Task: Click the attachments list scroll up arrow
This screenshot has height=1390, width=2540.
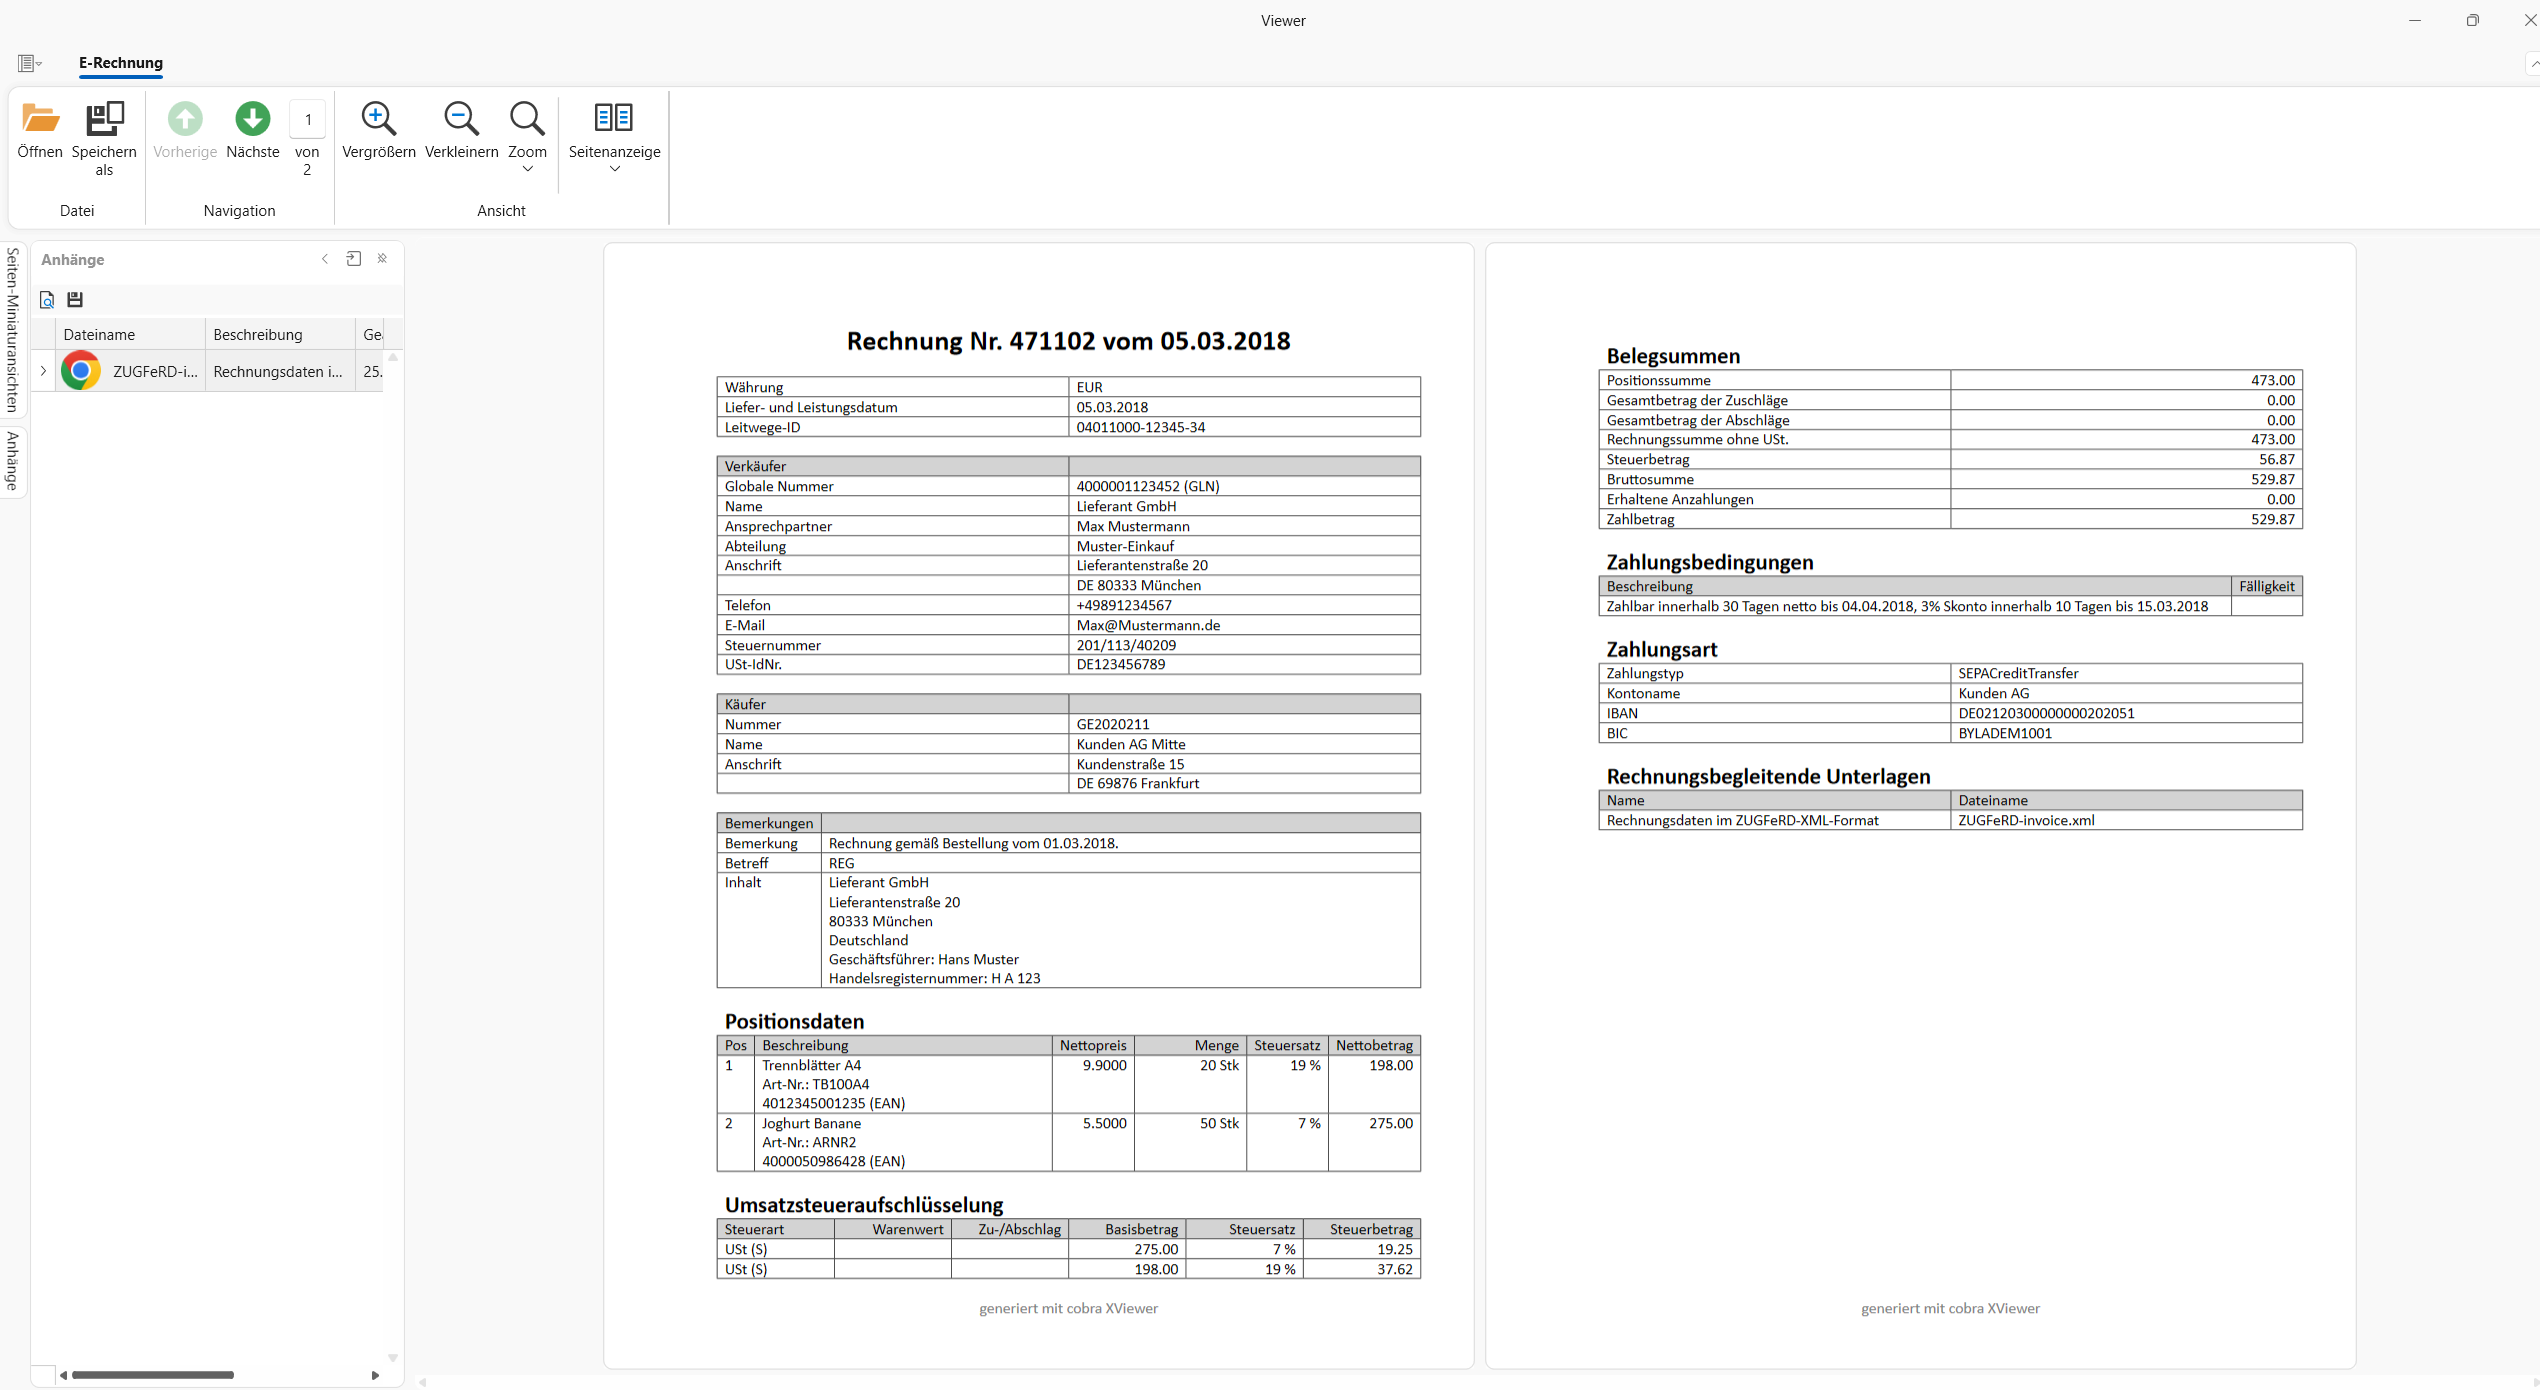Action: coord(393,357)
